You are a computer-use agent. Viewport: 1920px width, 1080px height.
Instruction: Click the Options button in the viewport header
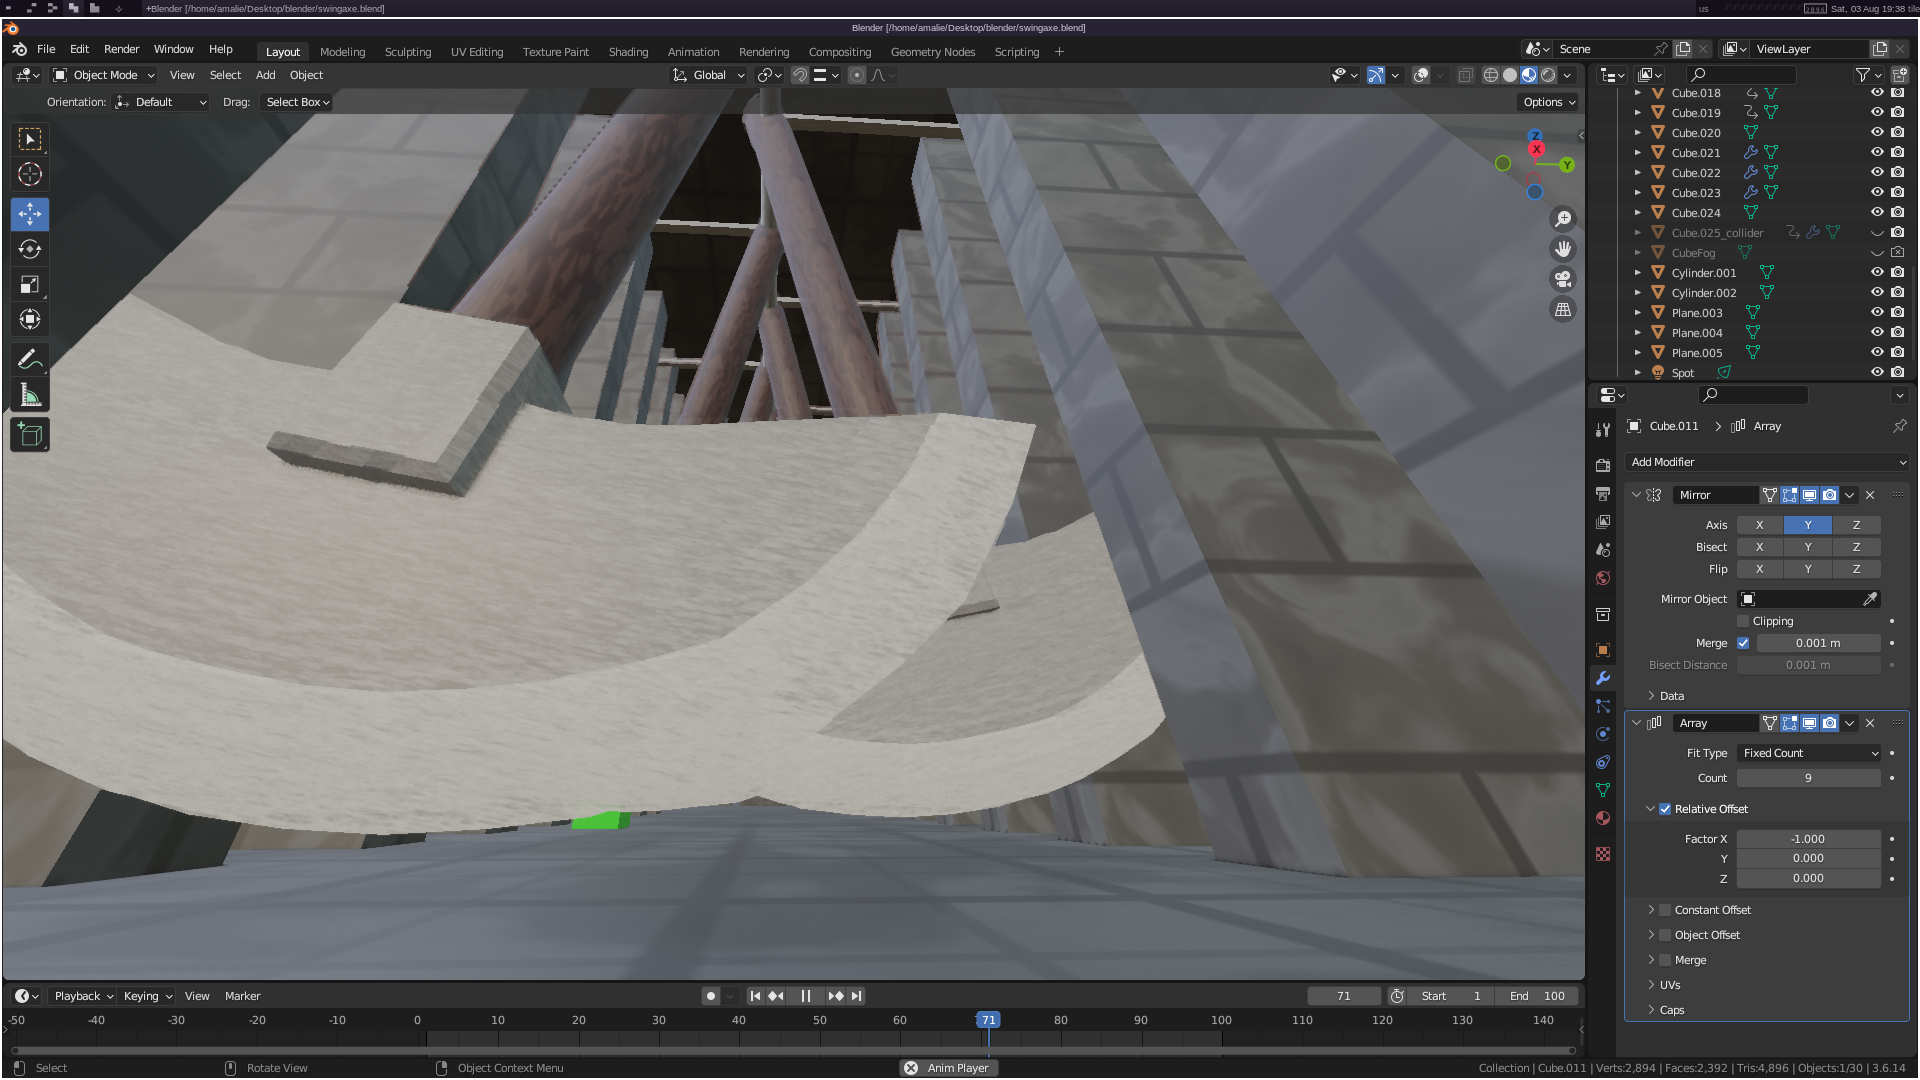pyautogui.click(x=1548, y=102)
